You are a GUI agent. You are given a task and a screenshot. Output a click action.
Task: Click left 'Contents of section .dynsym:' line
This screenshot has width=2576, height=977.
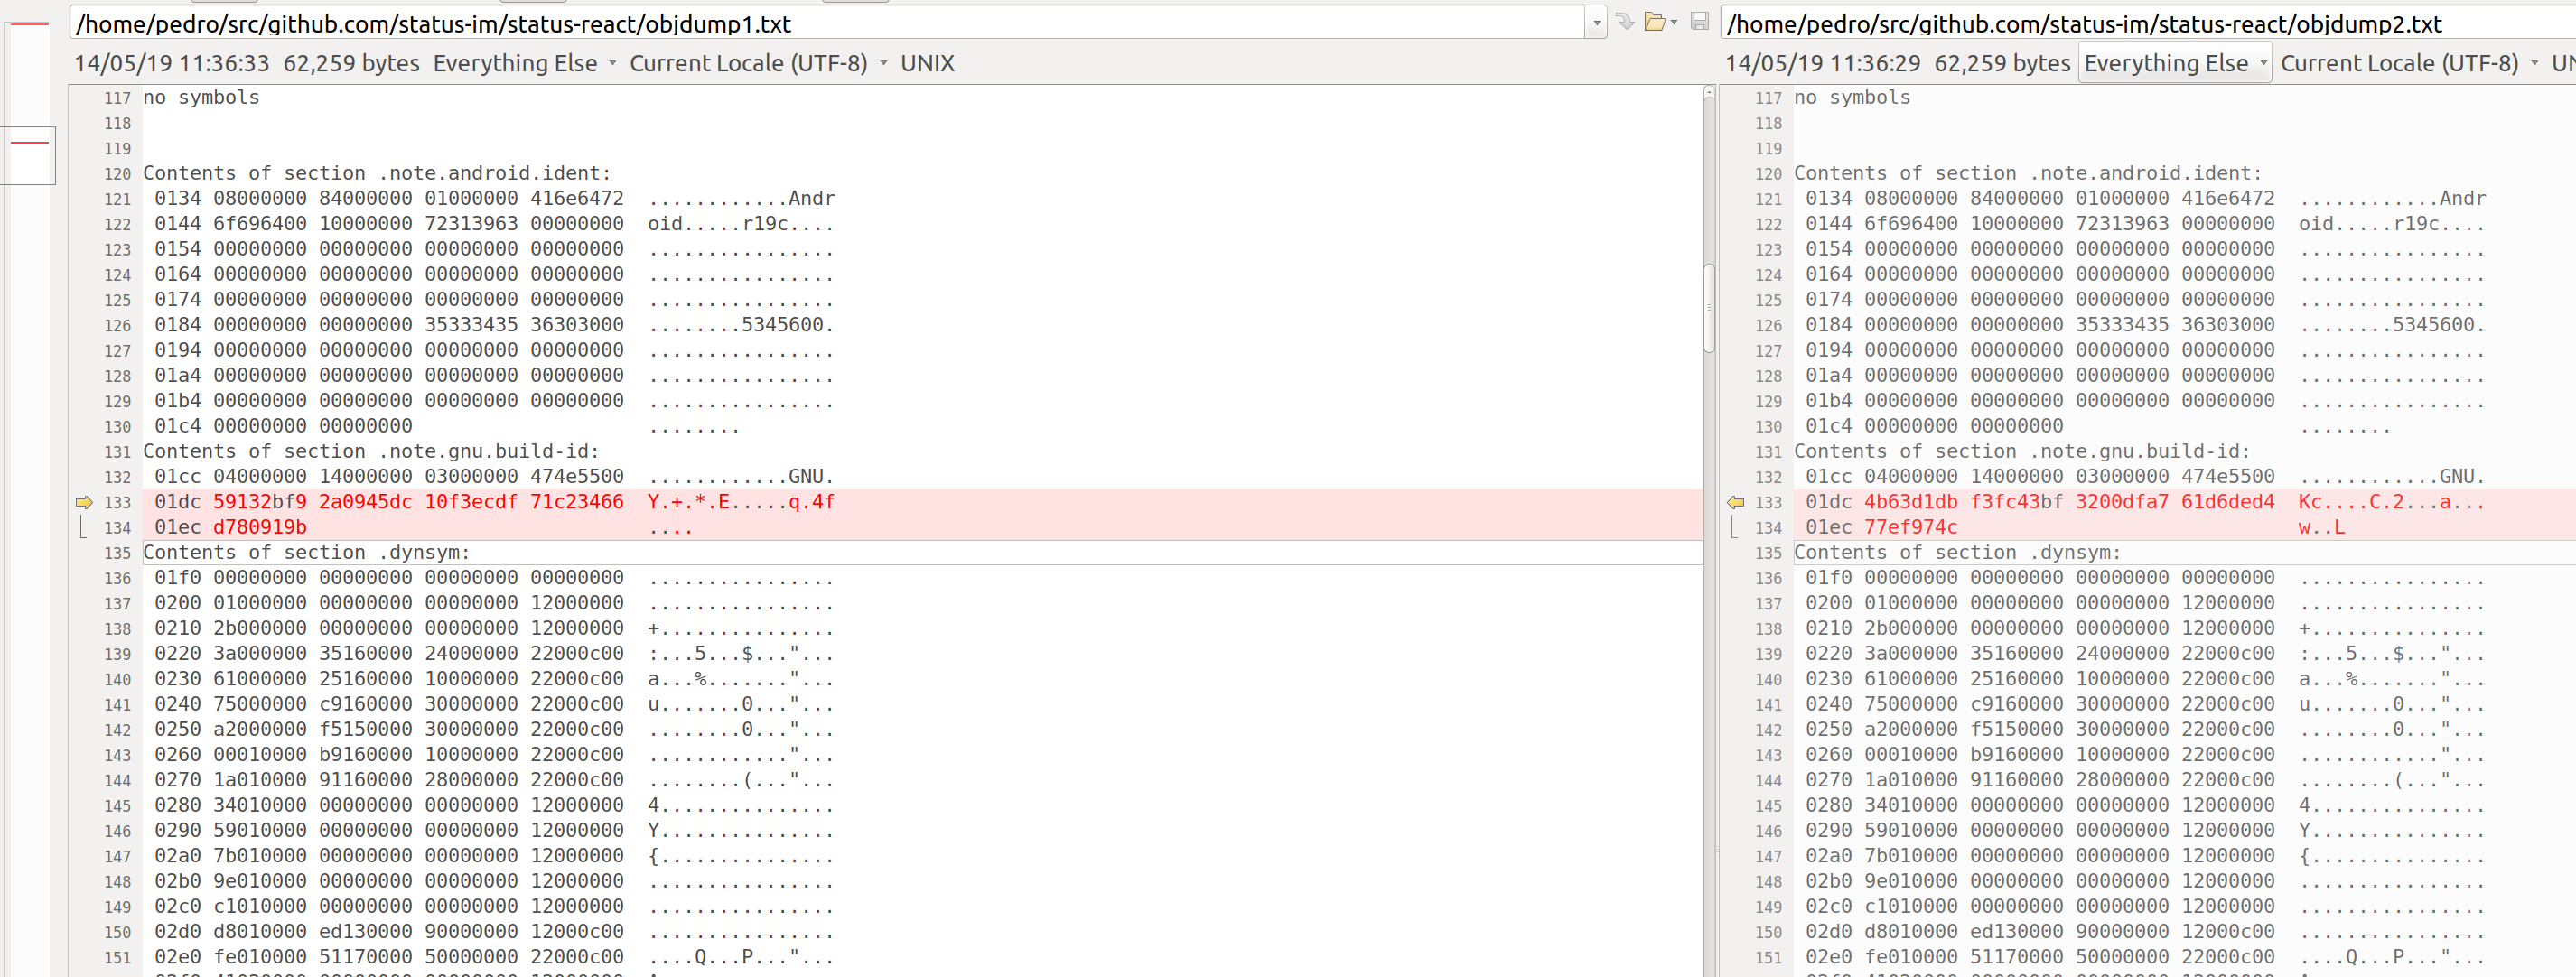tap(306, 552)
